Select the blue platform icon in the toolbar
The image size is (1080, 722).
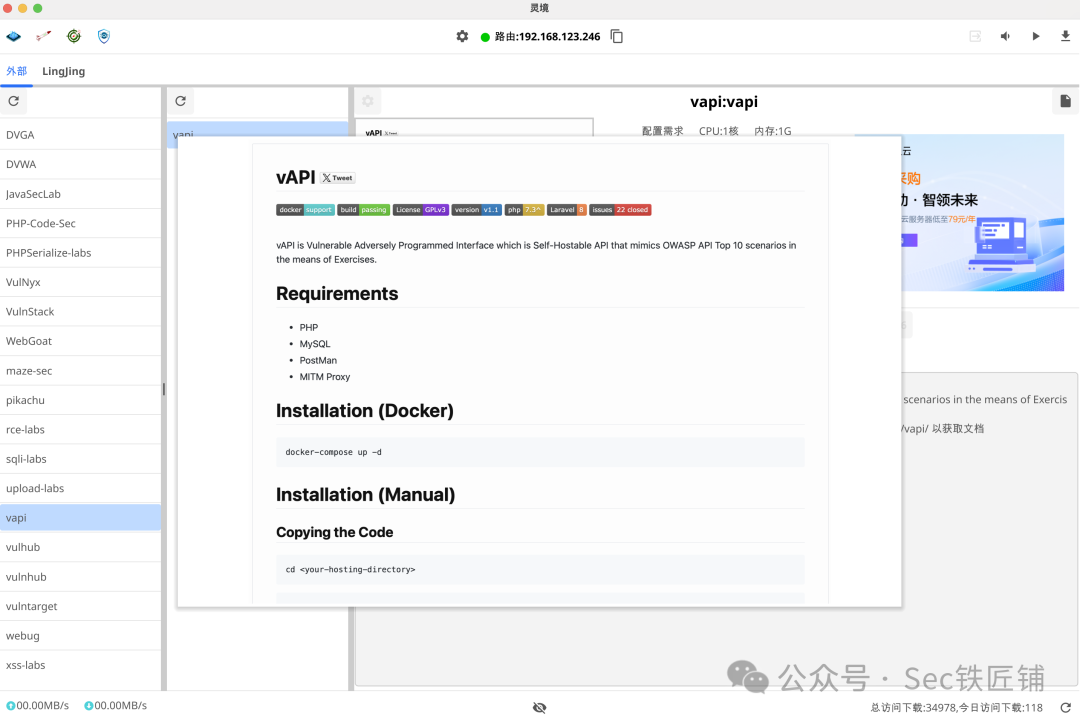[x=14, y=35]
